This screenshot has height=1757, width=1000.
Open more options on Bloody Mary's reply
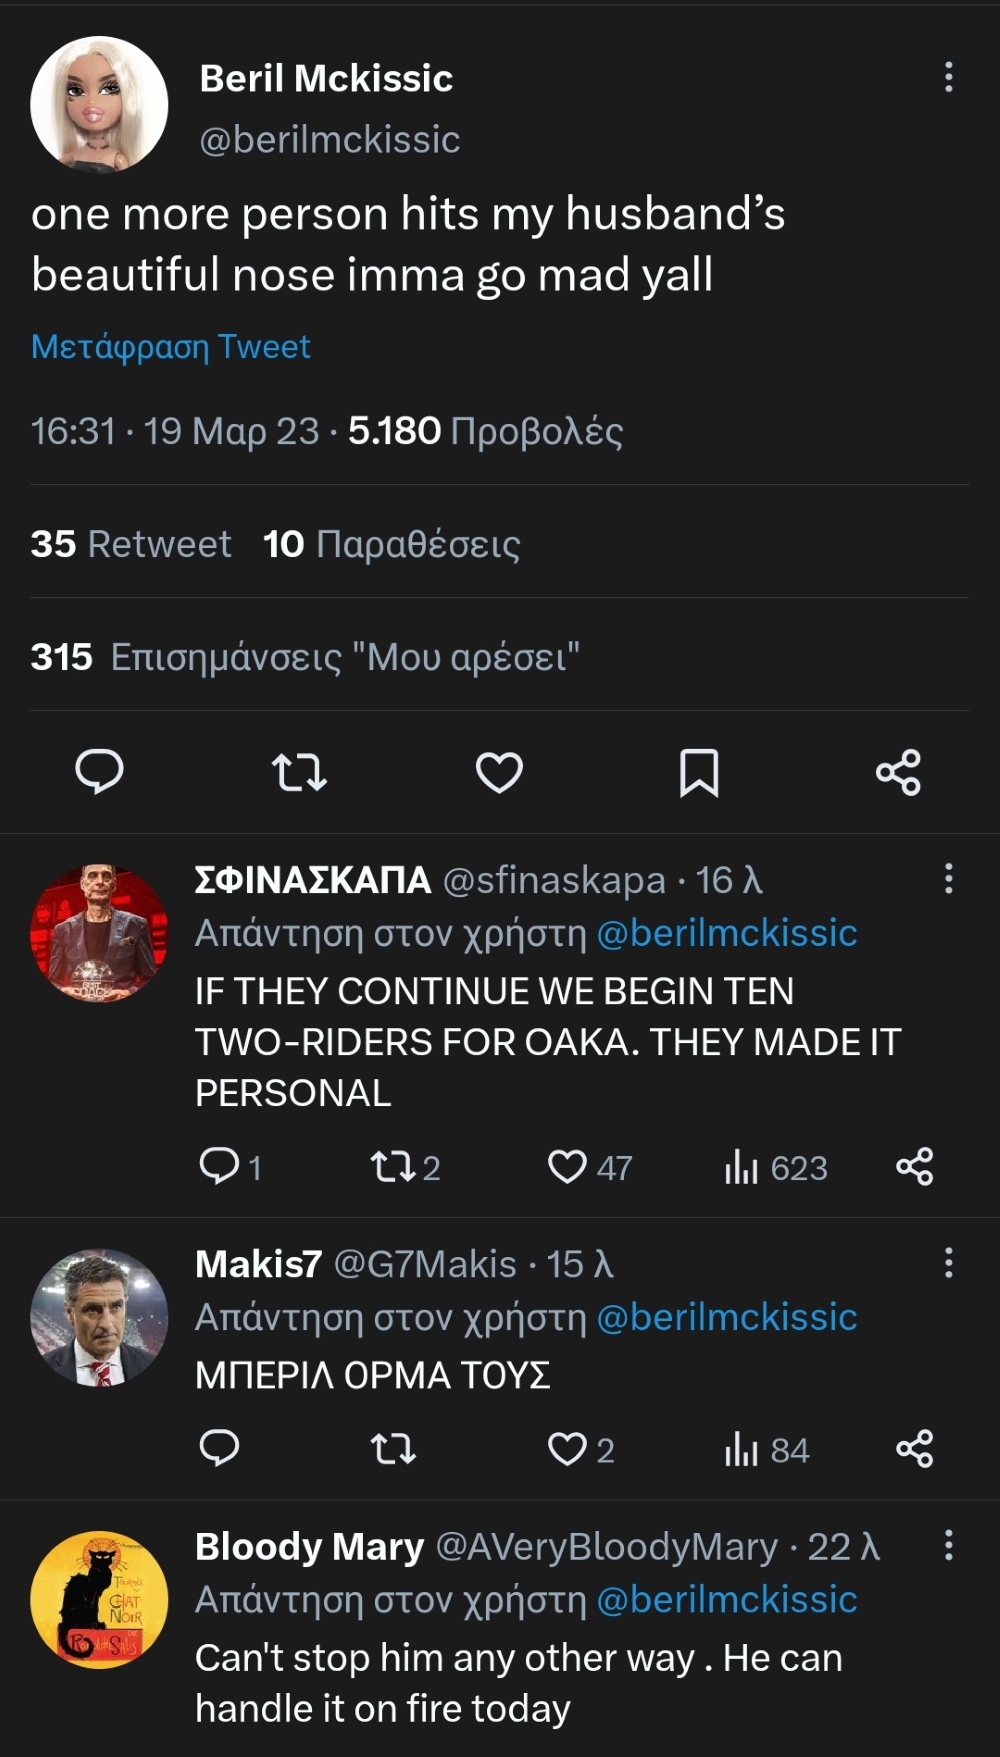(x=948, y=1545)
